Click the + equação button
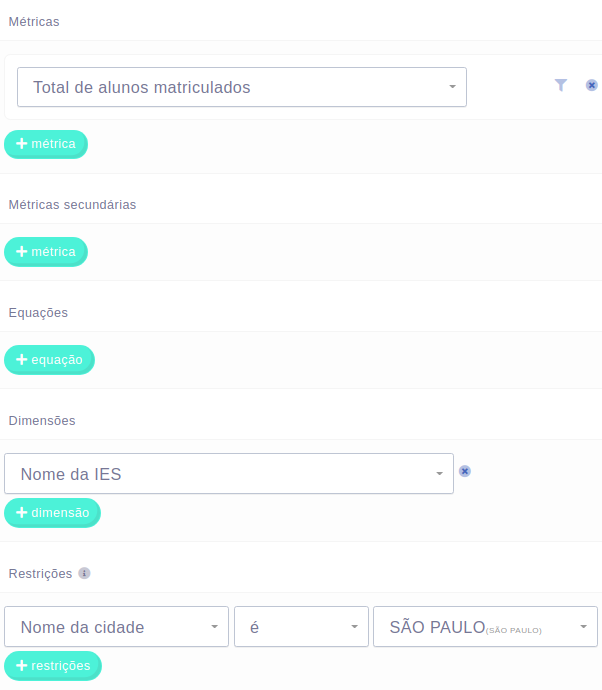Viewport: 602px width, 690px height. pos(49,360)
